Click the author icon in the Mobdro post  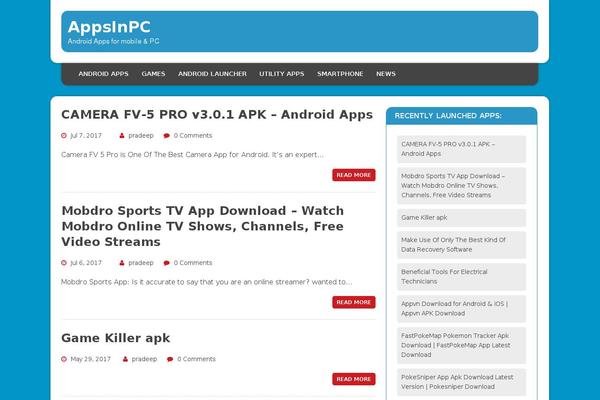[122, 263]
